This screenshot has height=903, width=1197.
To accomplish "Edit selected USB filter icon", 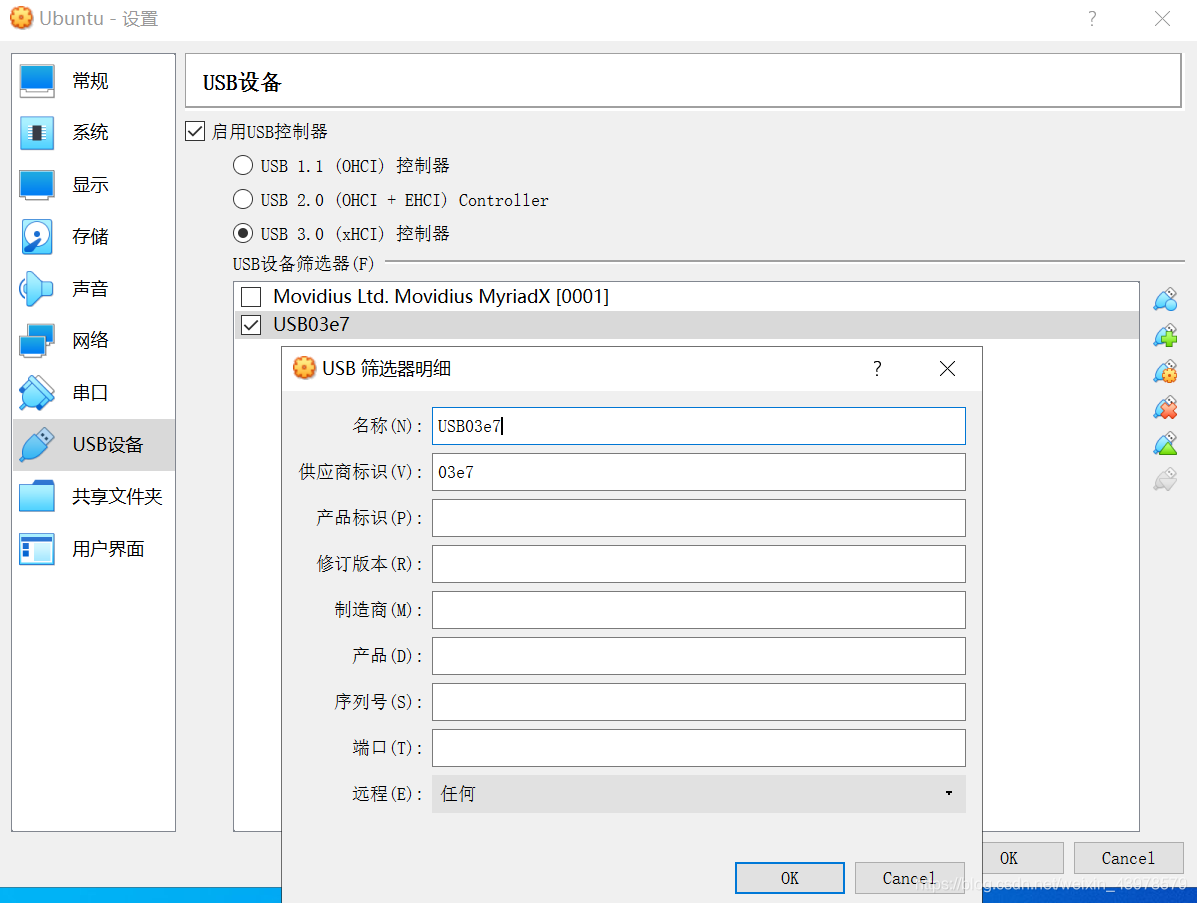I will [1166, 372].
